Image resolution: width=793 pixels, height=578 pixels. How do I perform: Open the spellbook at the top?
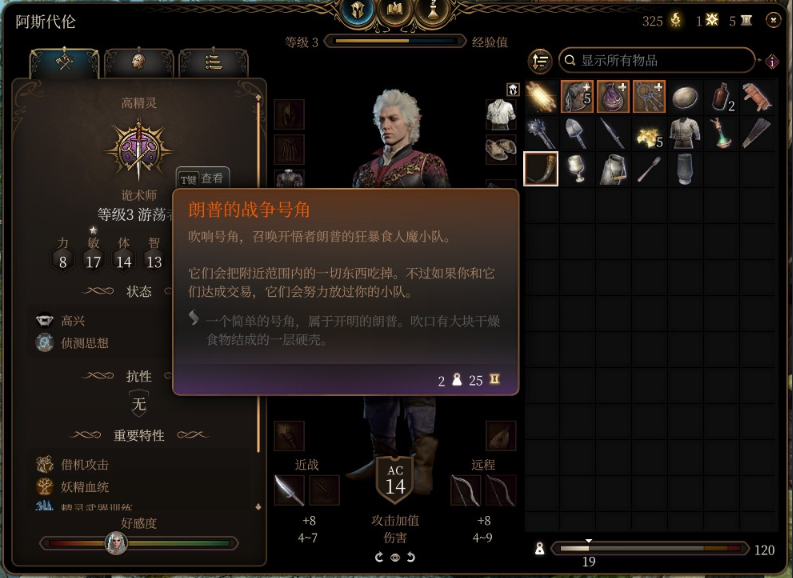(395, 10)
